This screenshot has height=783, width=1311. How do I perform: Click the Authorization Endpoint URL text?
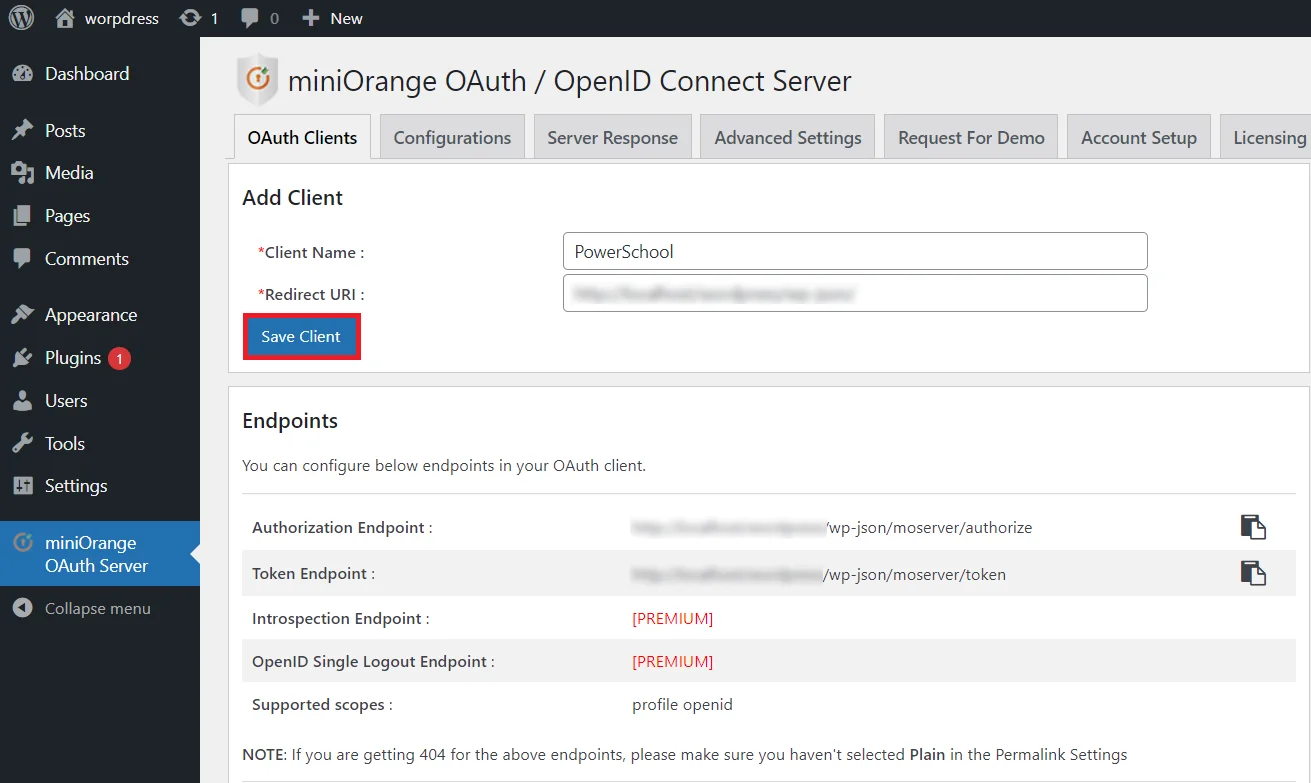pos(832,527)
